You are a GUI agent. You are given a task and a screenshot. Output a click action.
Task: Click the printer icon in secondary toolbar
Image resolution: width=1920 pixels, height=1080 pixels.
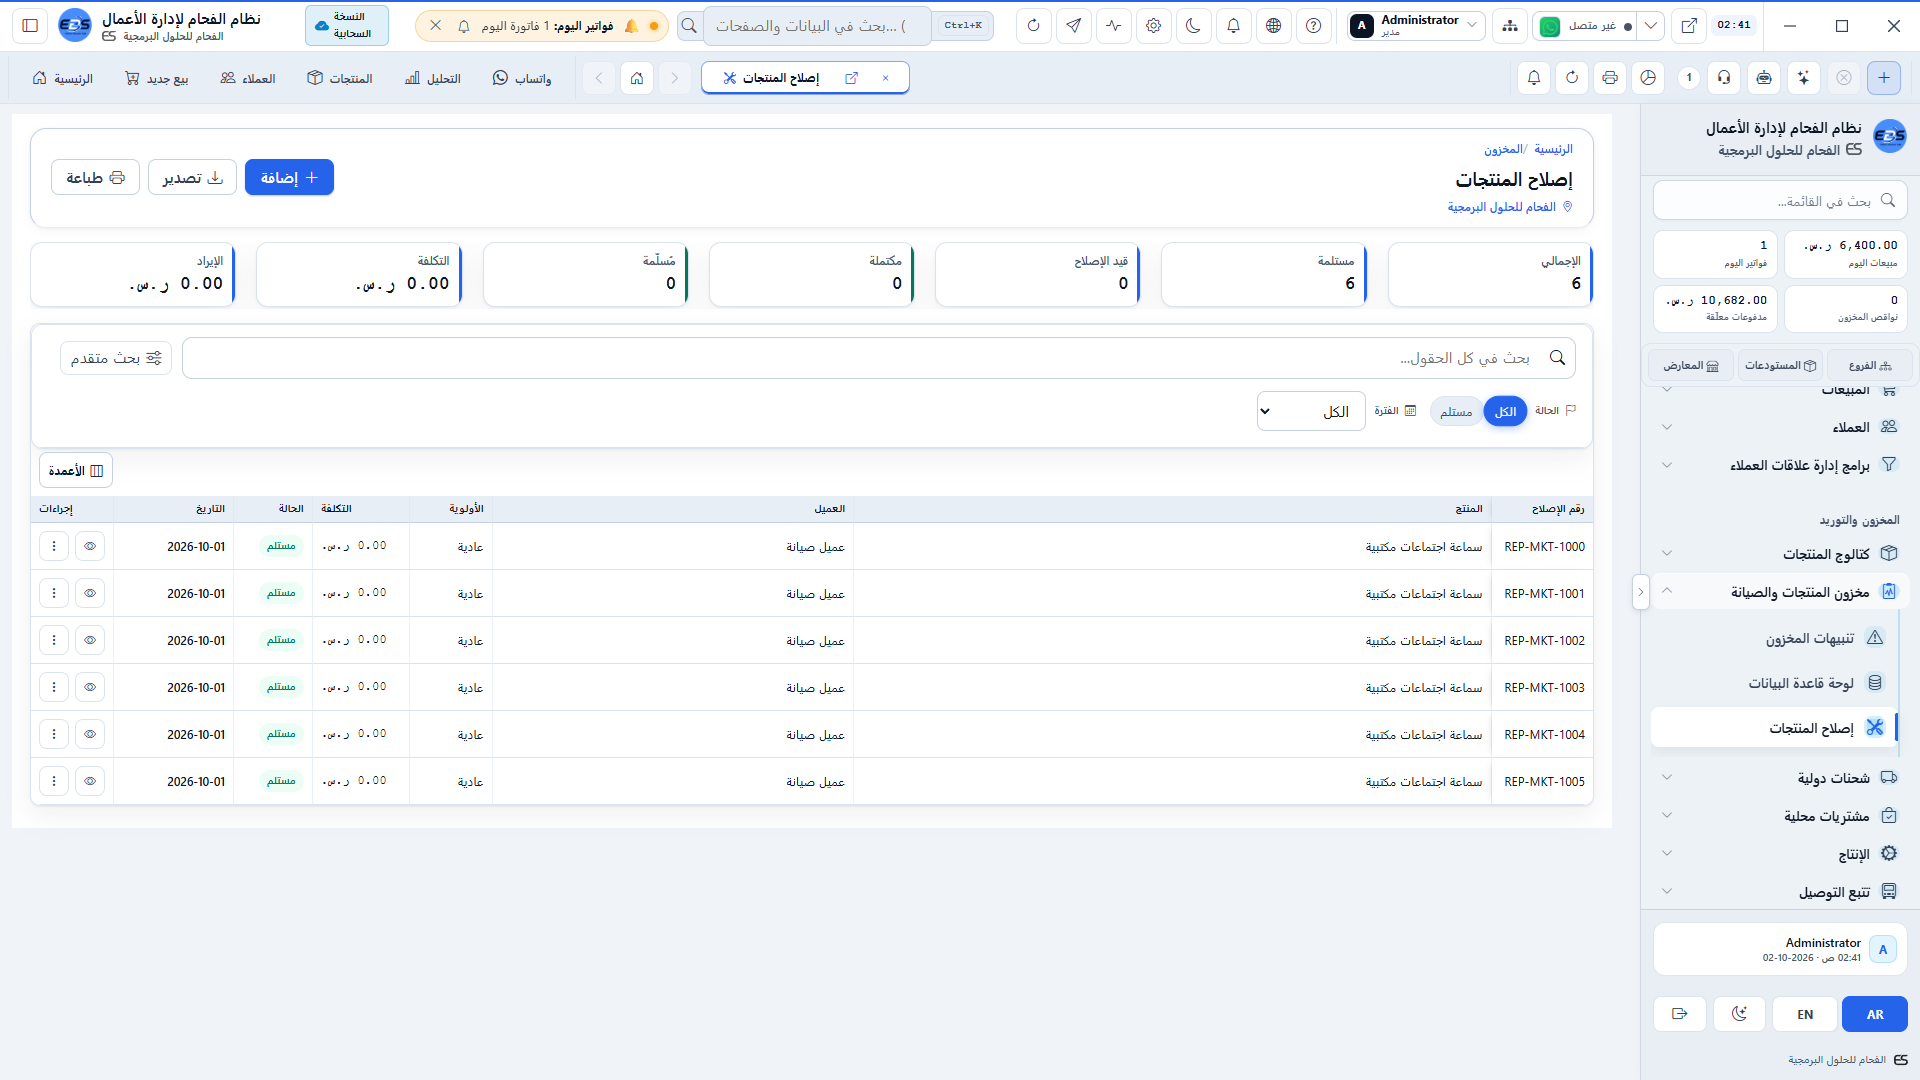1610,78
